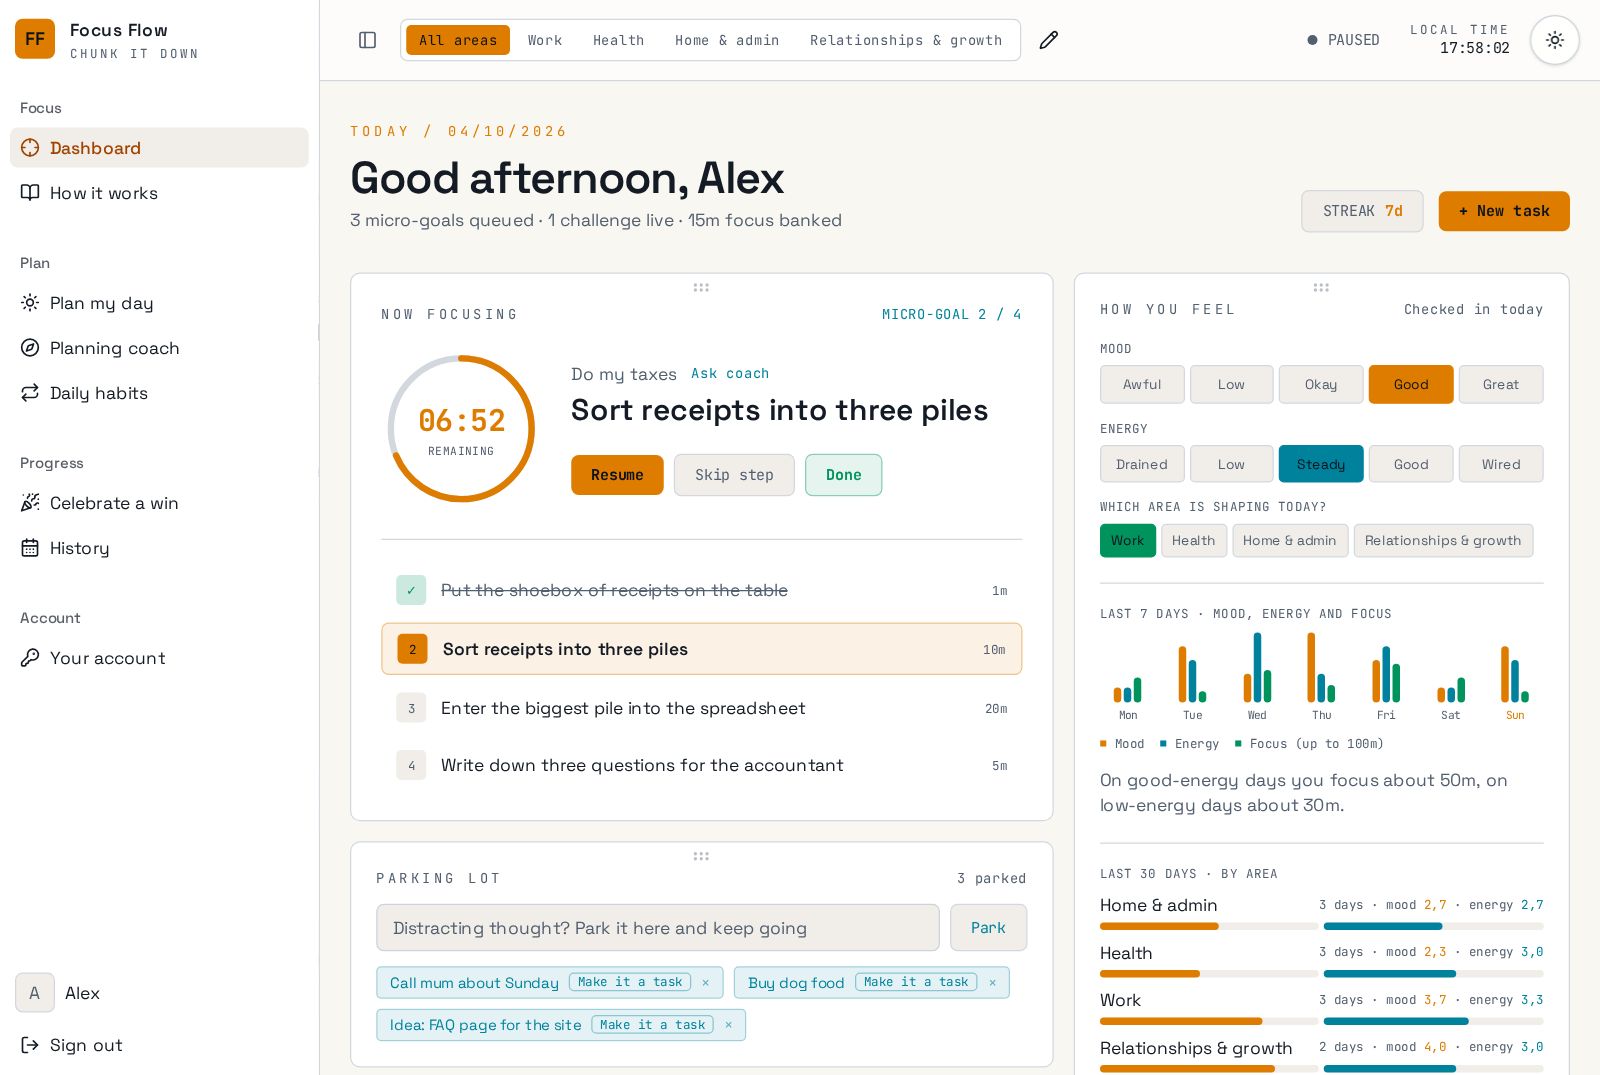Click the local time 17:58:02
1600x1075 pixels.
point(1474,48)
